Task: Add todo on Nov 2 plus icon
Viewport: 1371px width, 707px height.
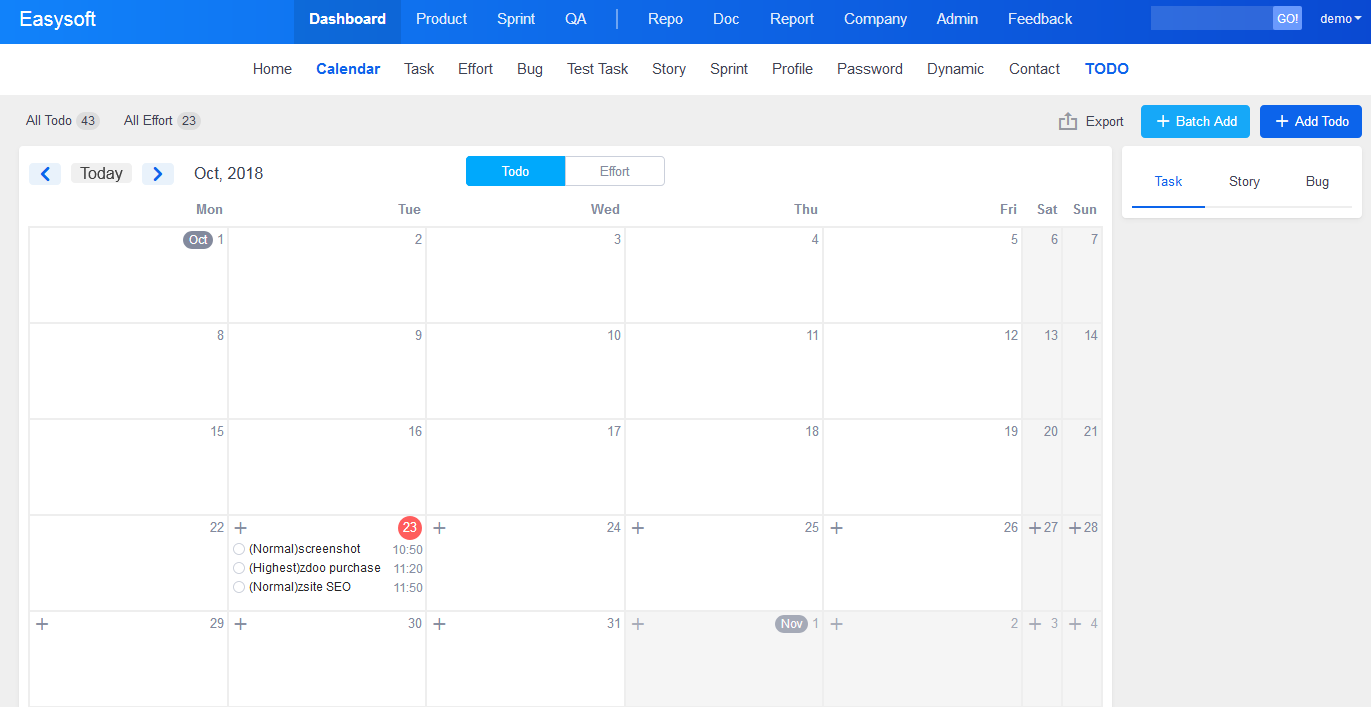Action: point(836,624)
